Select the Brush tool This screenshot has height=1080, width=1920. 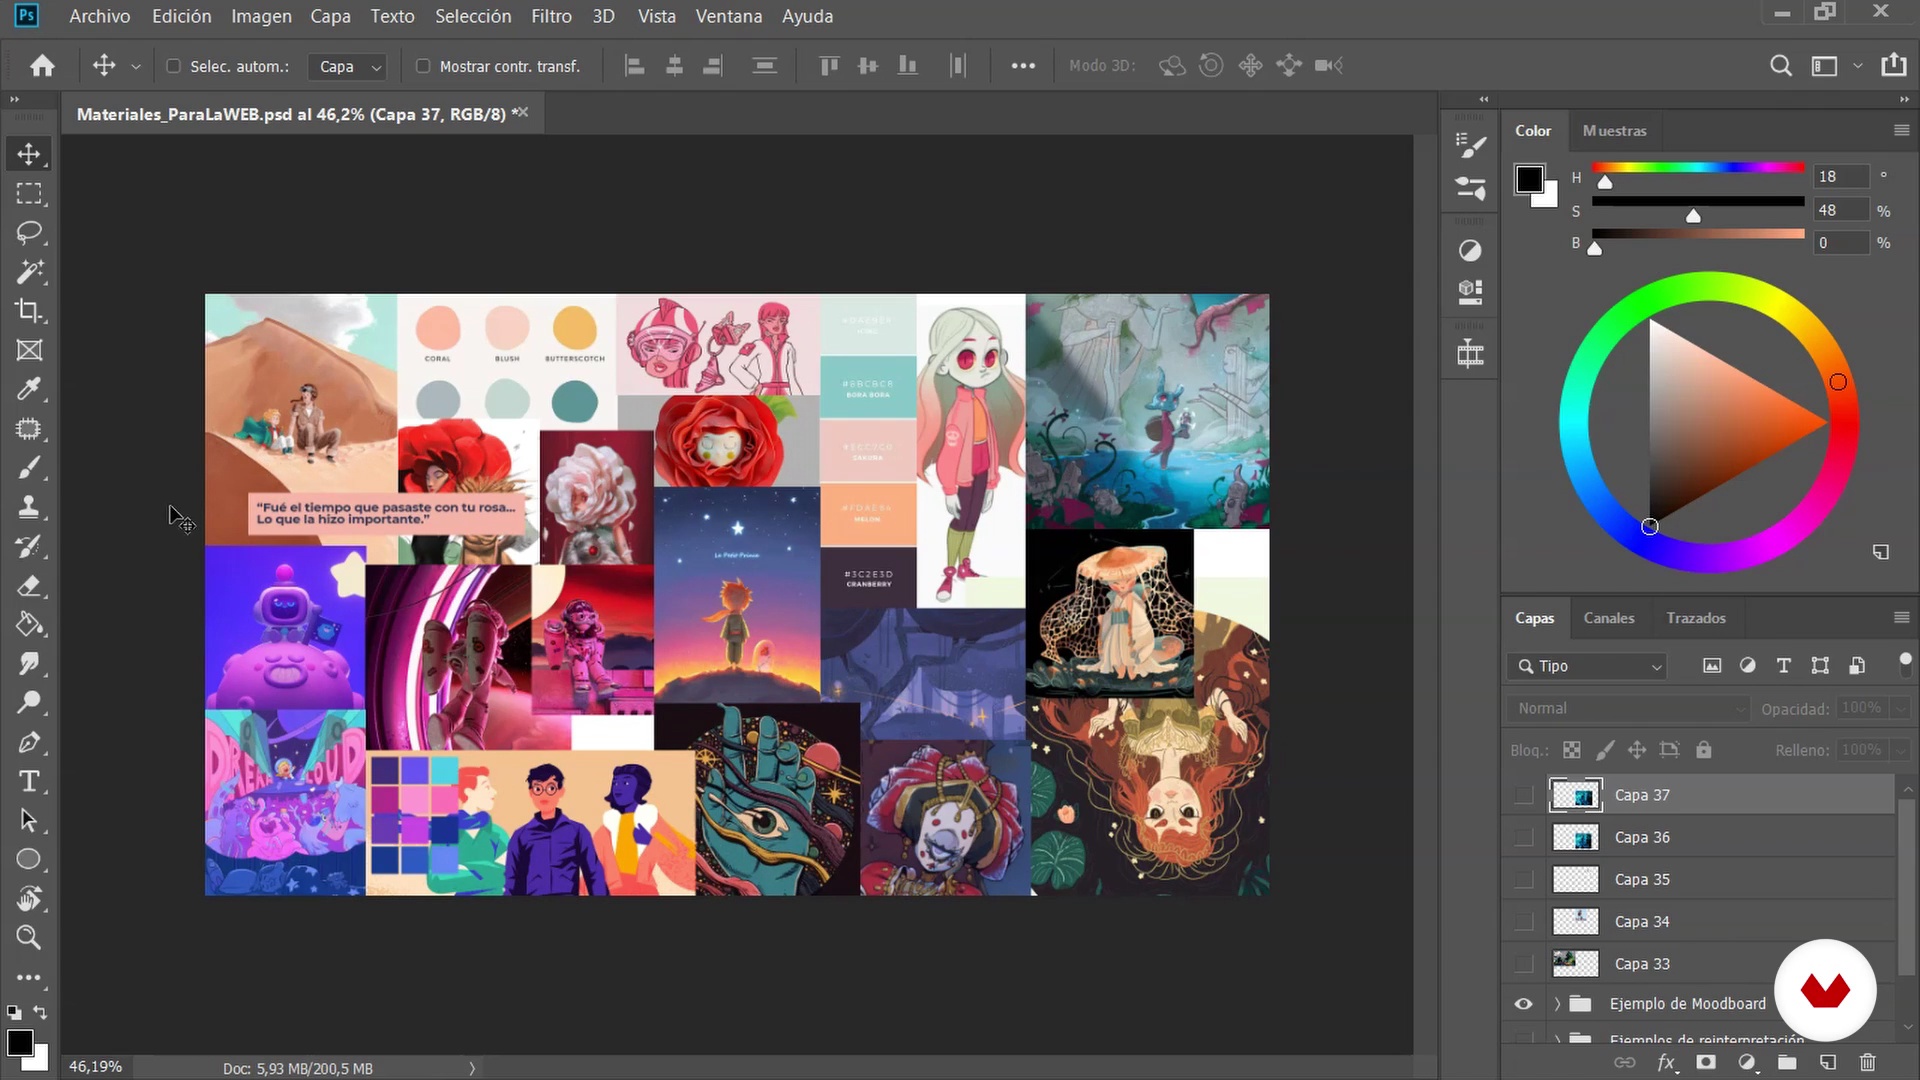pyautogui.click(x=29, y=468)
